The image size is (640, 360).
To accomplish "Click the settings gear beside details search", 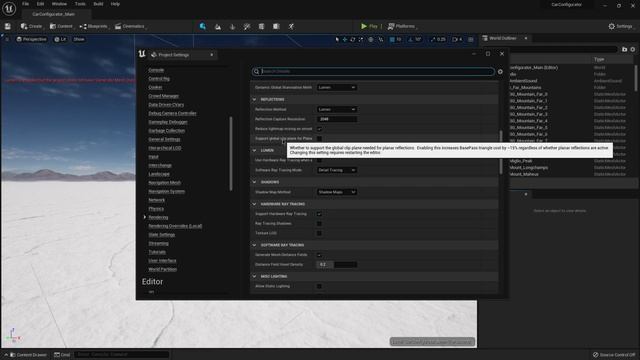I will tap(500, 71).
